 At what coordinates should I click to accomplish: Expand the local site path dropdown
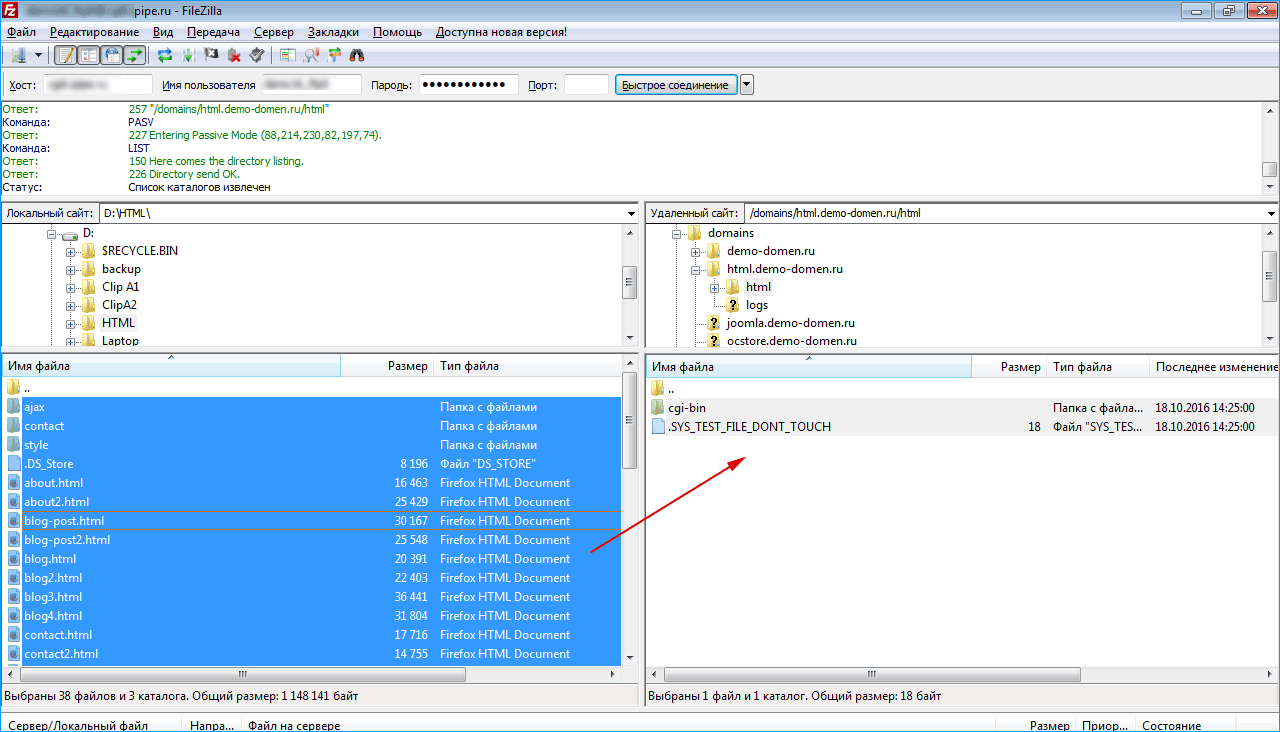(630, 214)
